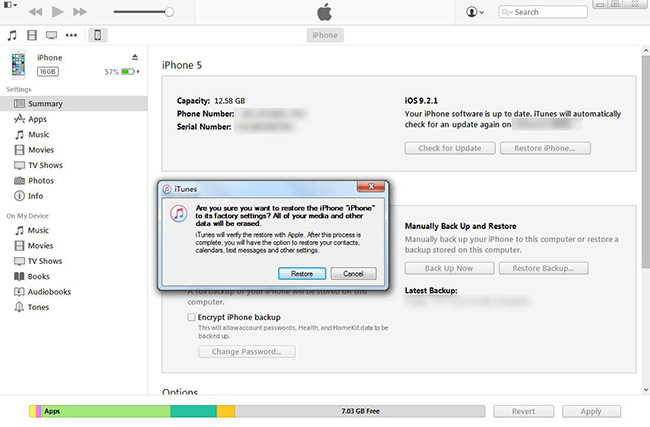Viewport: 650px width, 427px height.
Task: Click the fast forward next button
Action: click(80, 12)
